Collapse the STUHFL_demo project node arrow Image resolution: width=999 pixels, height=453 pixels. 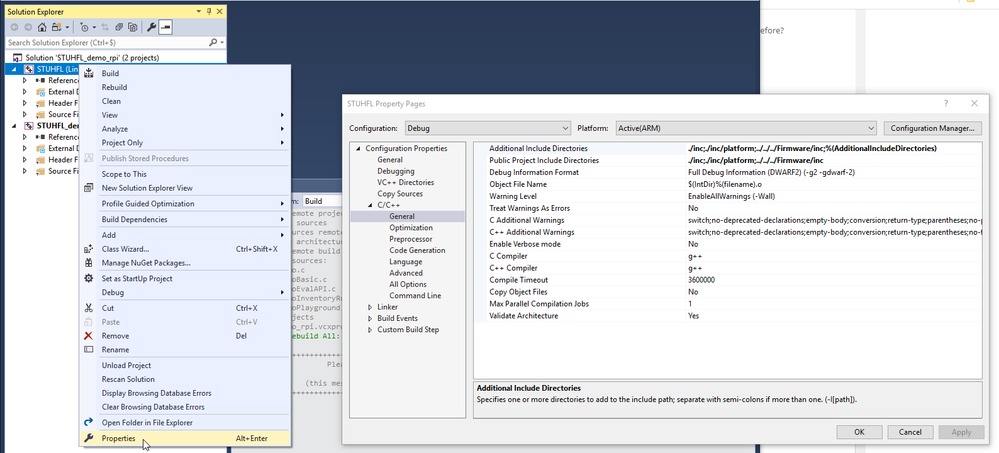click(x=15, y=126)
